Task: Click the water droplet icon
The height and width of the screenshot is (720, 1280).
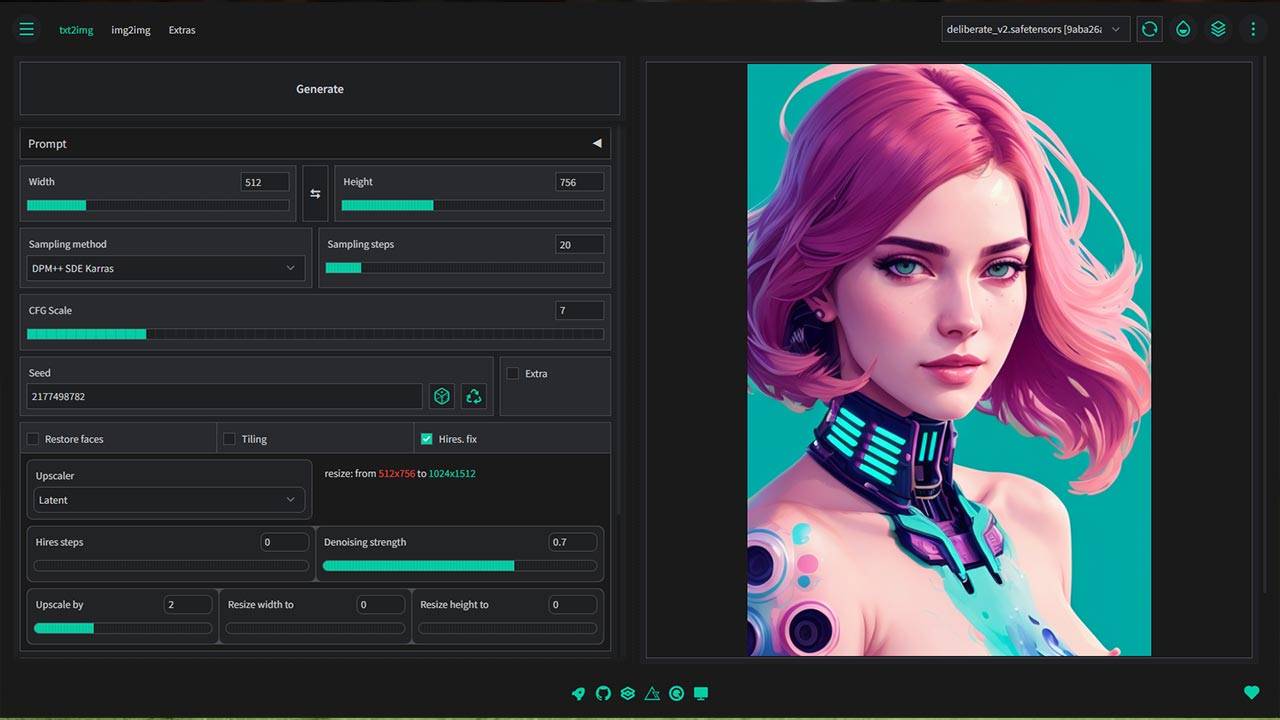Action: [x=1183, y=29]
